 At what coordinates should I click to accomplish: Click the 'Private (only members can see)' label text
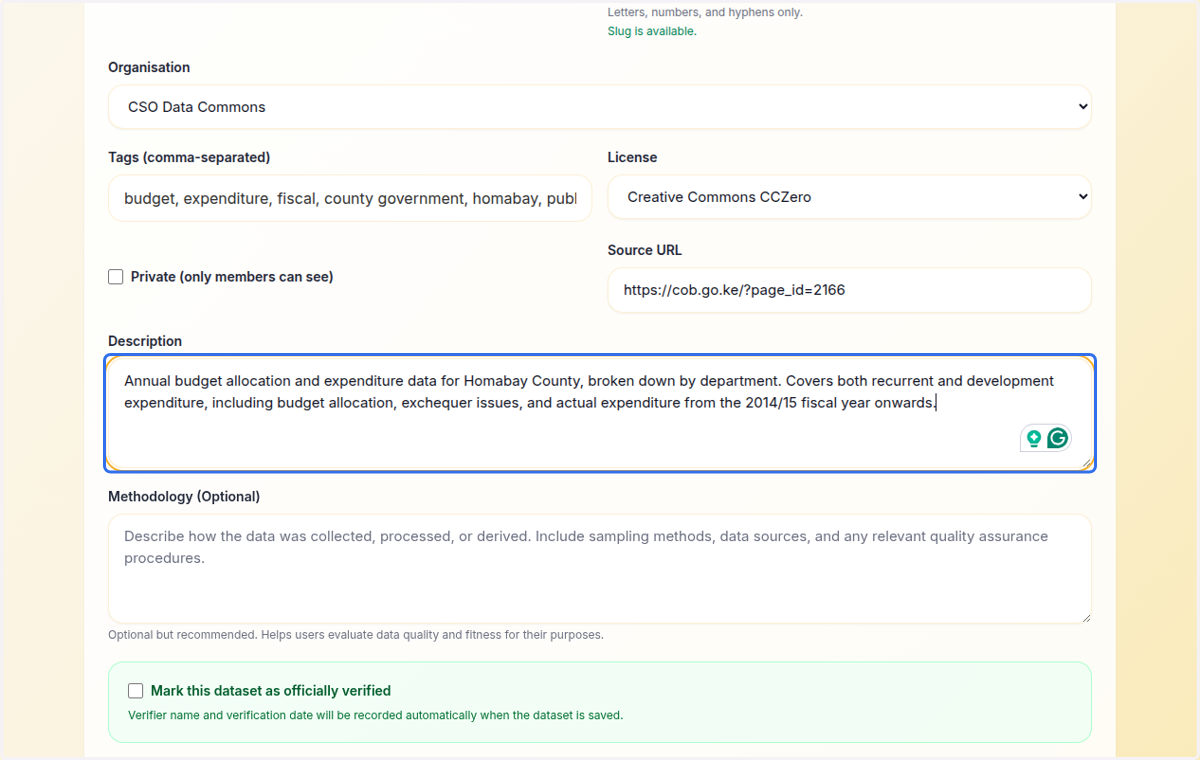coord(232,277)
